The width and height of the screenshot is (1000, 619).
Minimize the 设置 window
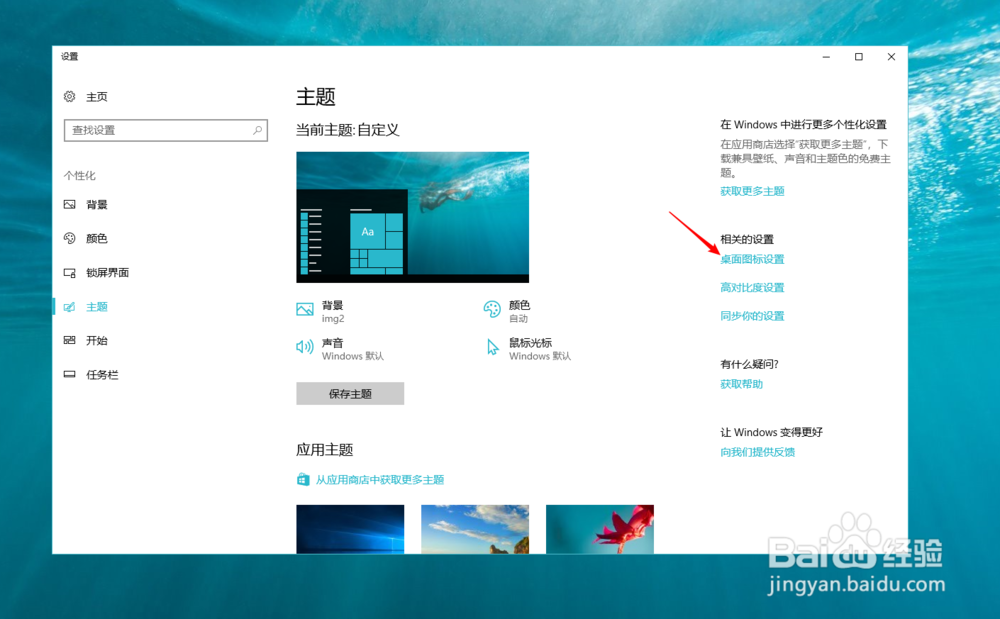click(x=827, y=57)
